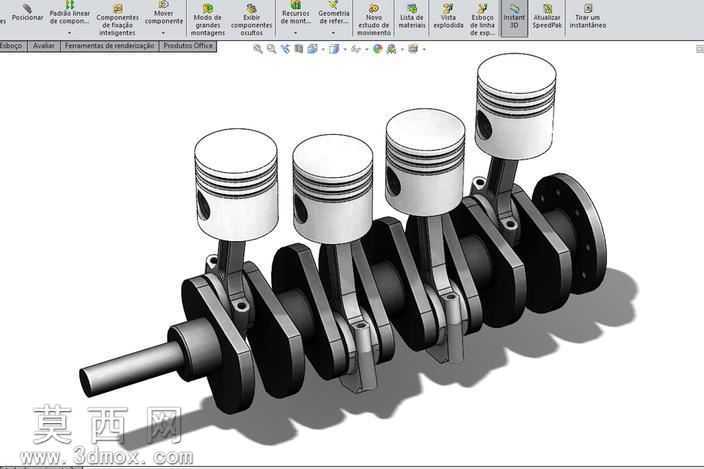Screen dimensions: 704x469
Task: Open the Ferramentas de renderização tab
Action: click(110, 46)
